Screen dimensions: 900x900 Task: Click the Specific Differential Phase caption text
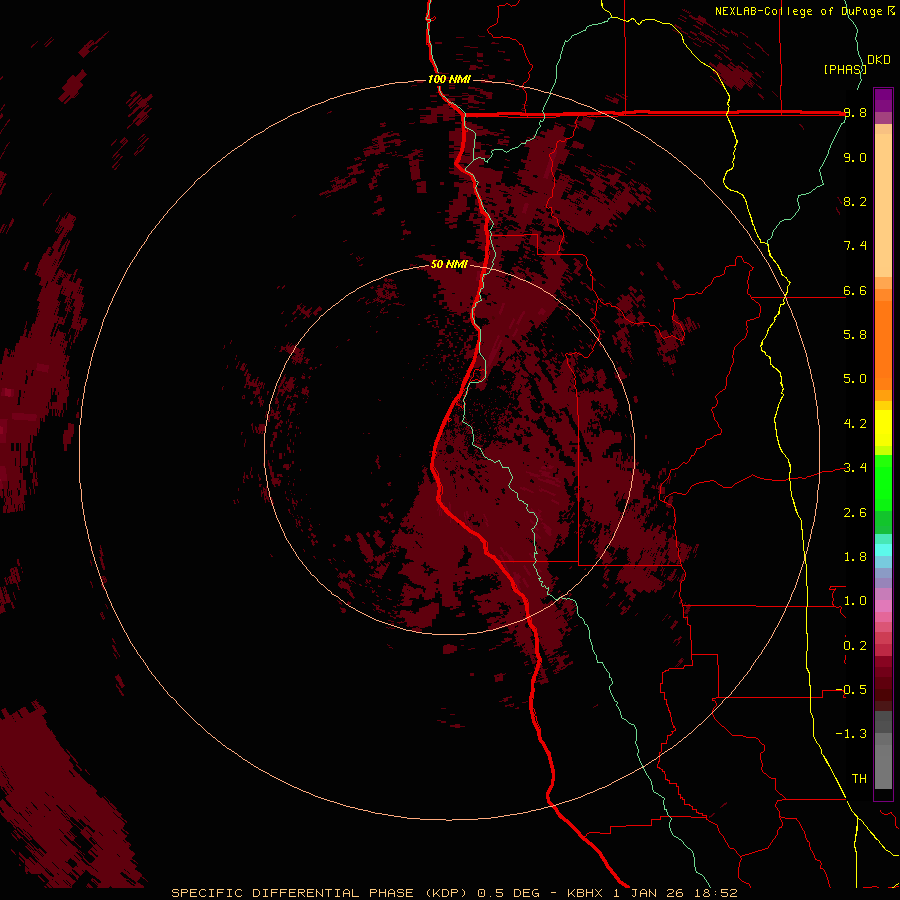454,893
